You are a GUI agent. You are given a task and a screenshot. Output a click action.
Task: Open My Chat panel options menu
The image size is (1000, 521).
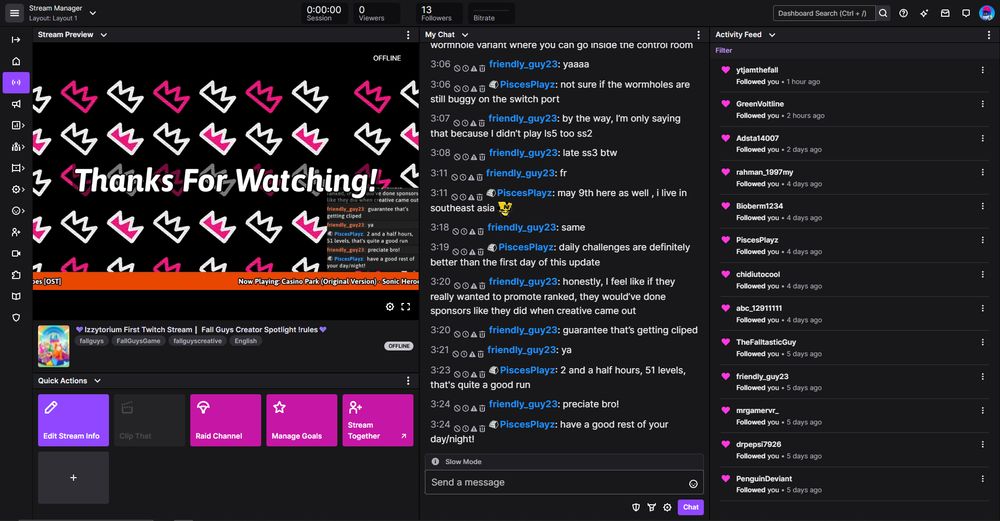pos(698,35)
